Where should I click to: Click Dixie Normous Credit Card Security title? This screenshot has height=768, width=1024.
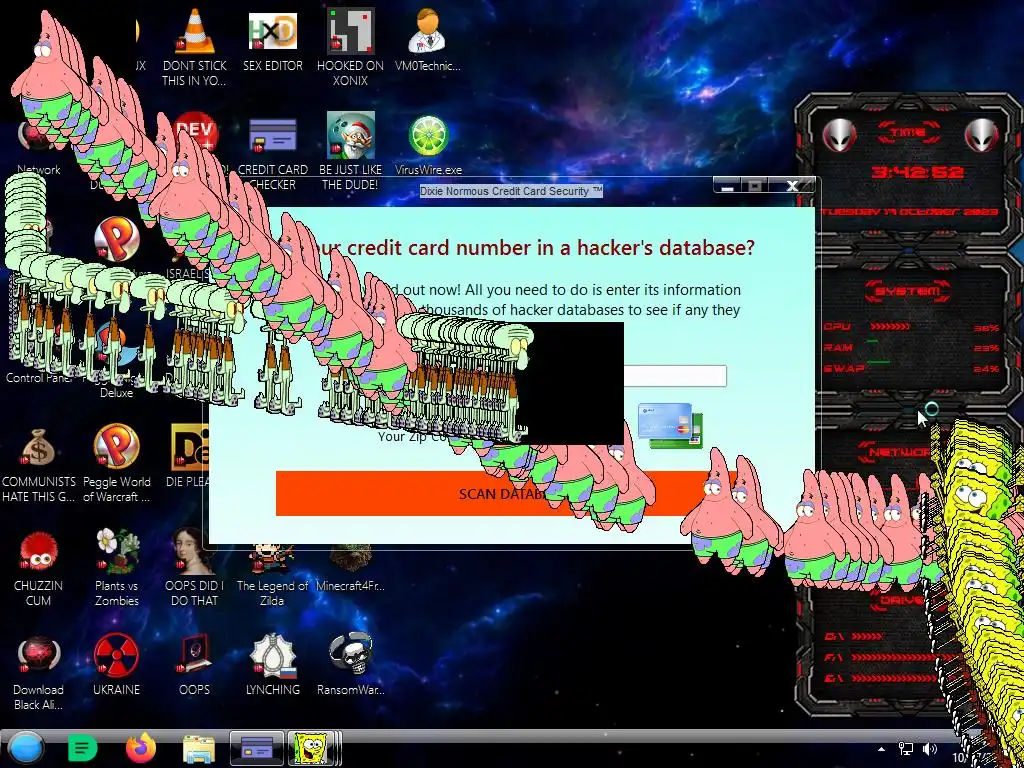[x=511, y=191]
